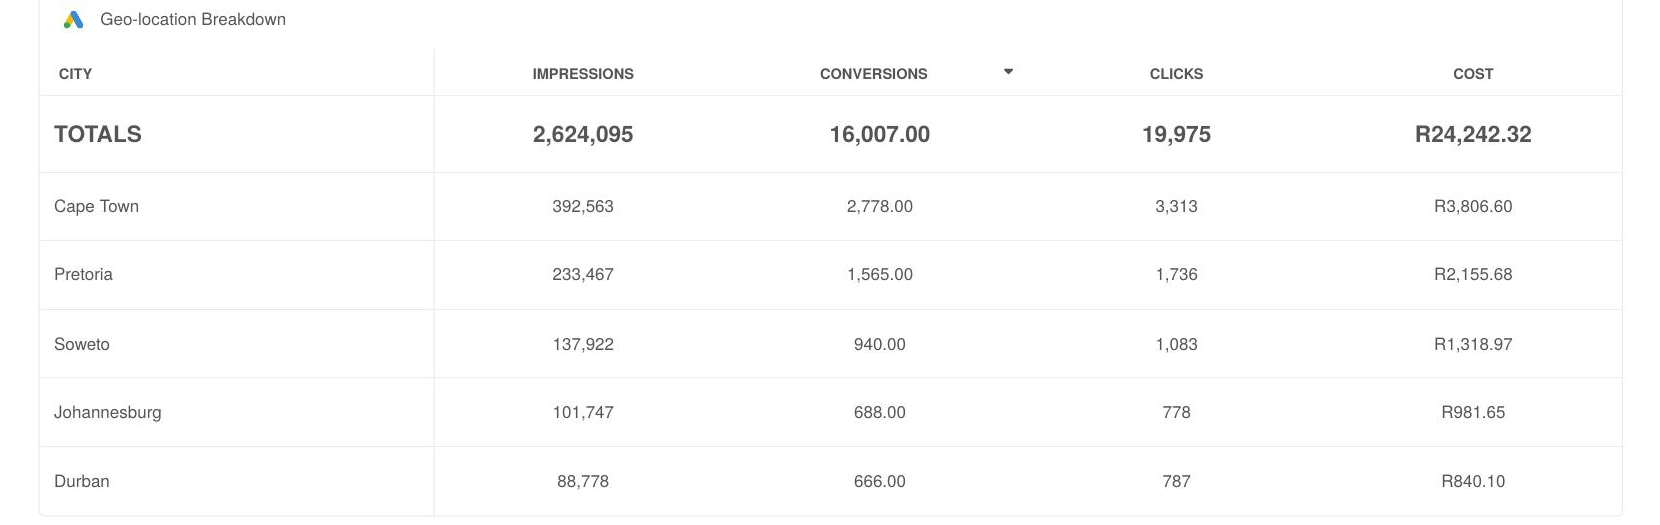Click the Conversions column header
1660x525 pixels.
point(873,74)
